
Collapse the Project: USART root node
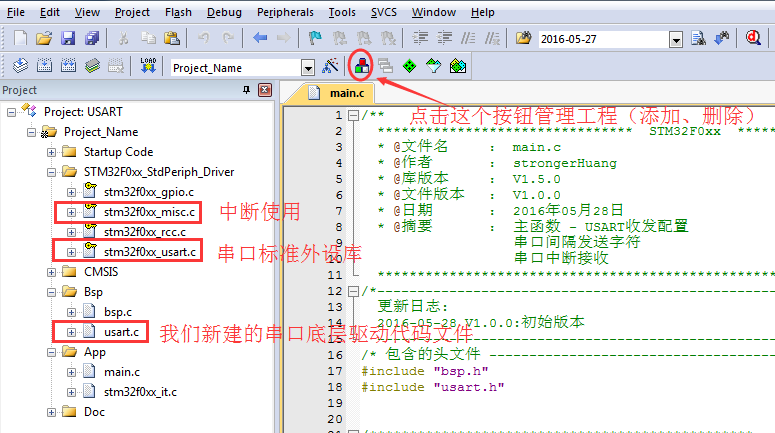[11, 113]
